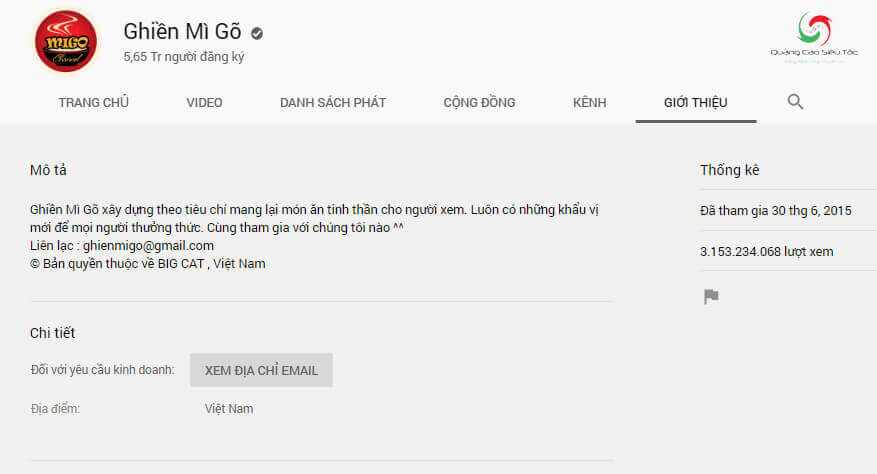Select the DANH SÁCH PHÁT tab

(333, 103)
